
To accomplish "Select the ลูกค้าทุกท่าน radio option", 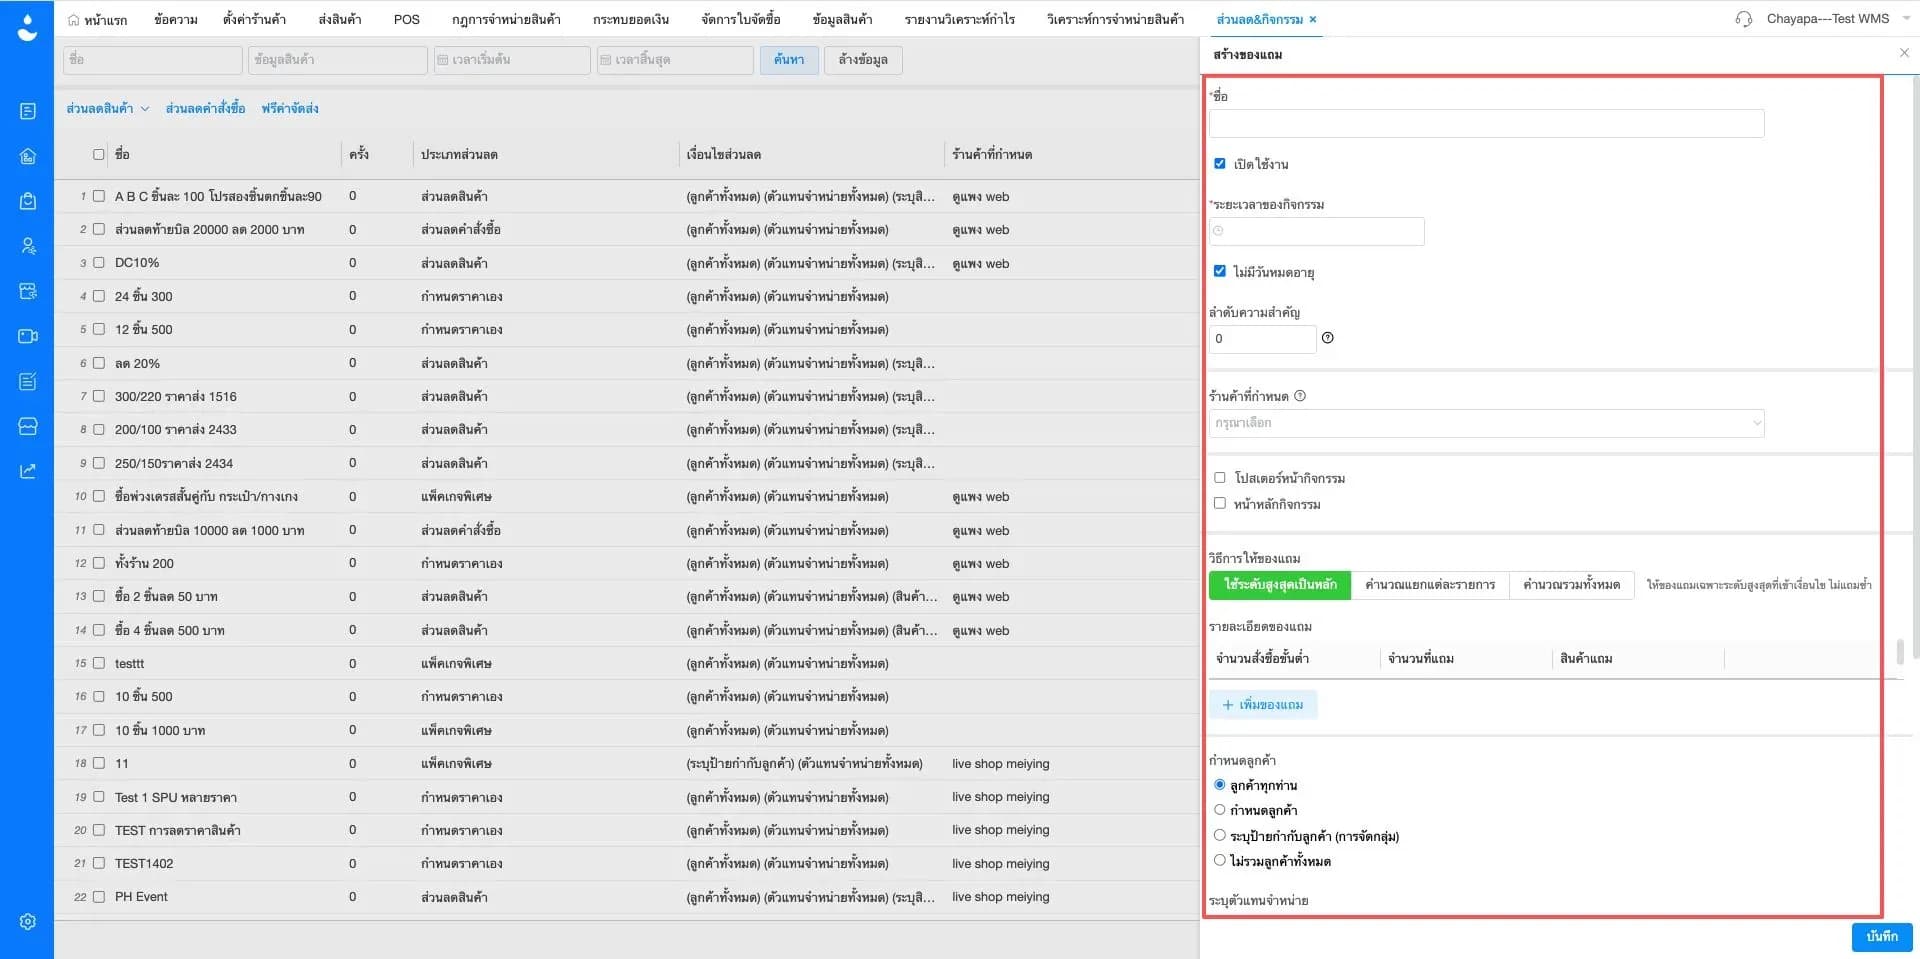I will point(1219,785).
